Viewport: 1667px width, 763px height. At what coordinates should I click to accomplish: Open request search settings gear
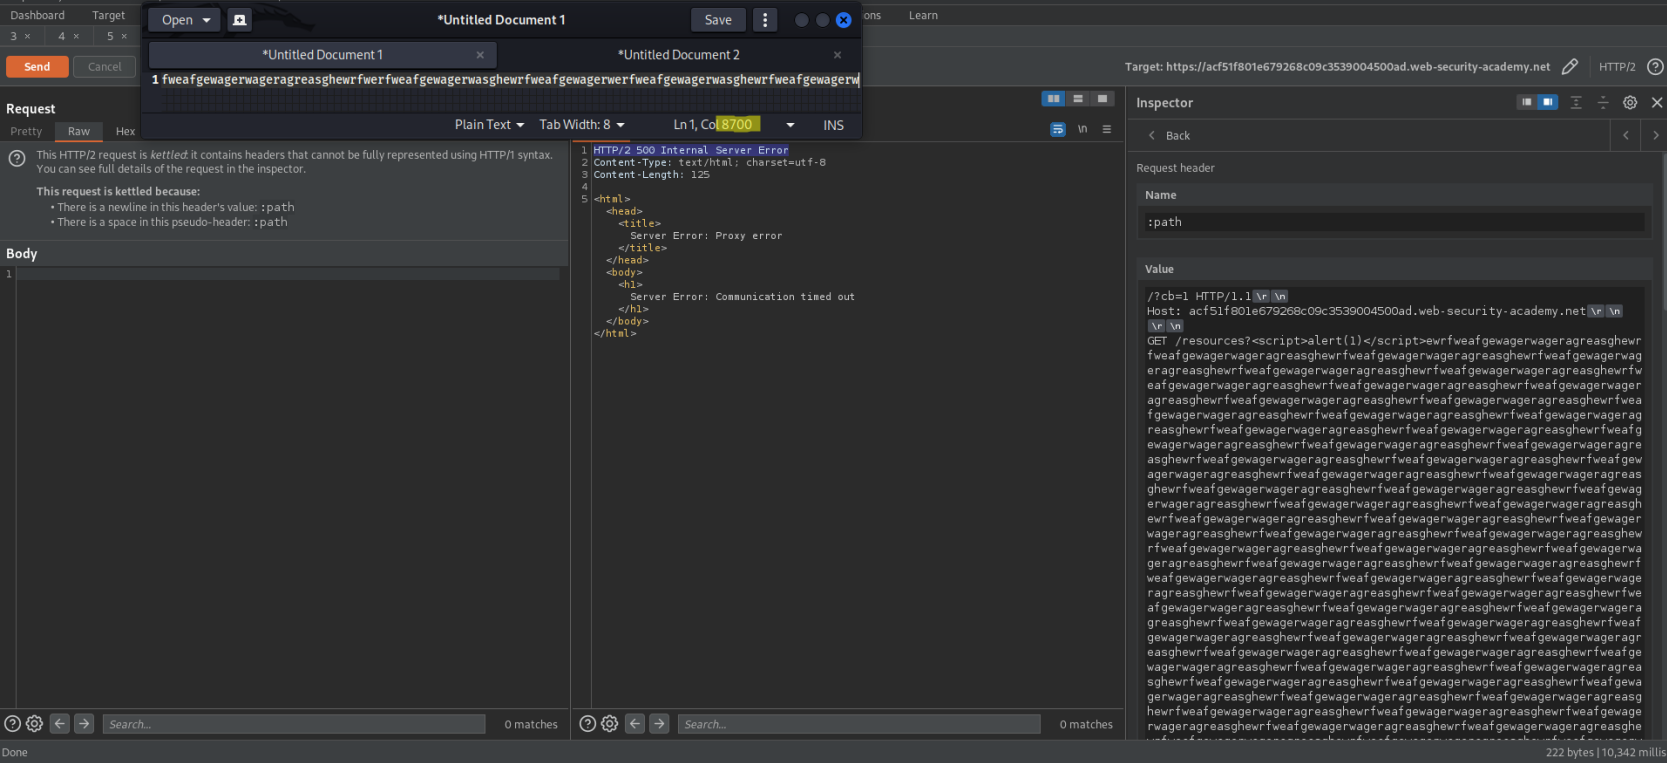click(34, 724)
